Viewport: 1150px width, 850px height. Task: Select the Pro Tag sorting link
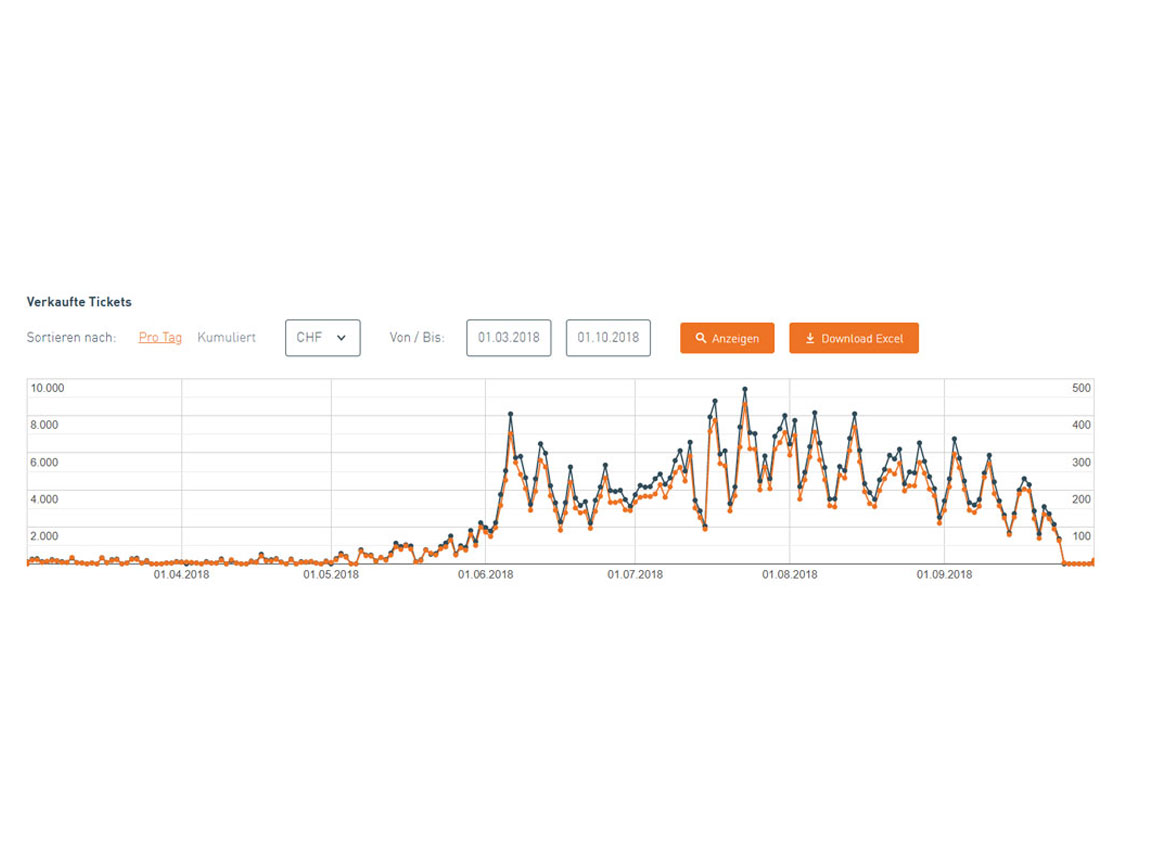pos(160,338)
